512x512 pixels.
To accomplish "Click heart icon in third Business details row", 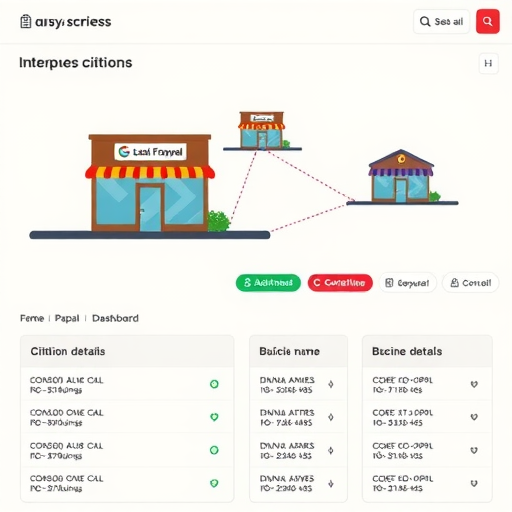I will (x=474, y=450).
